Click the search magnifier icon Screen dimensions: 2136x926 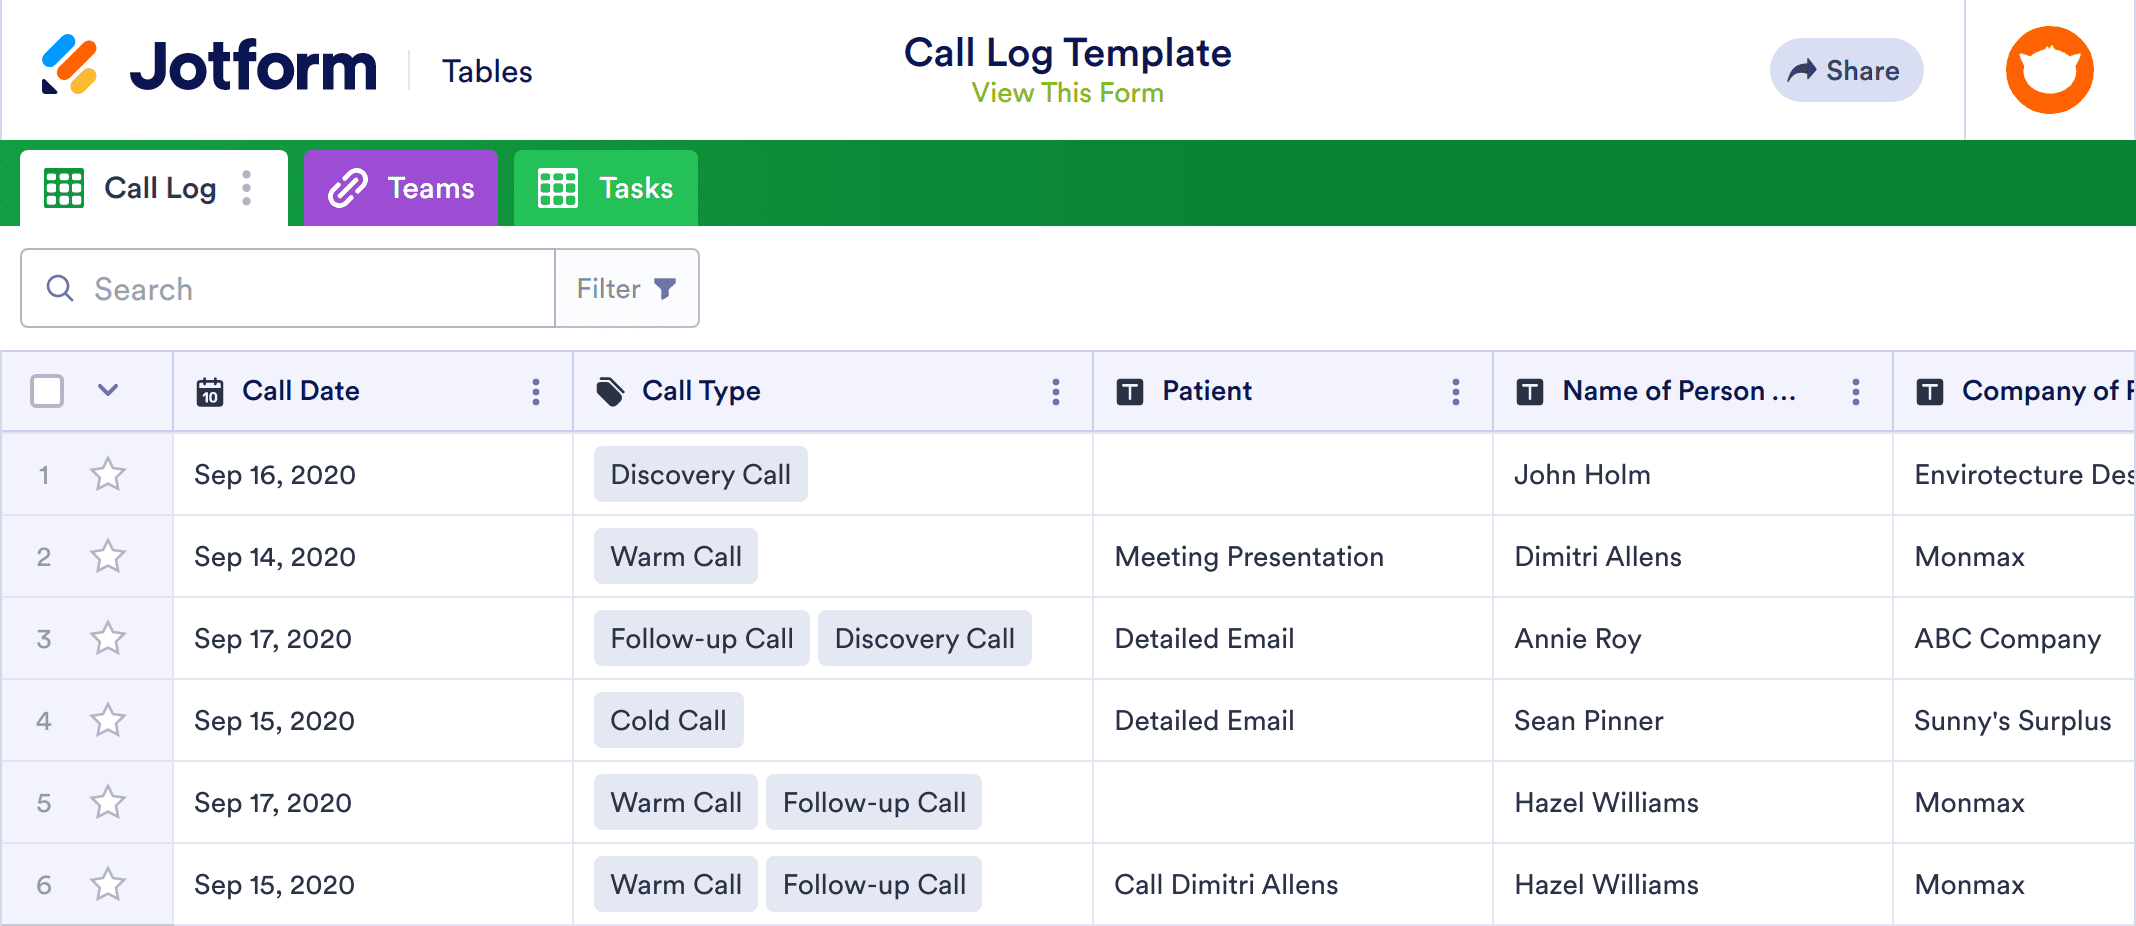coord(60,288)
